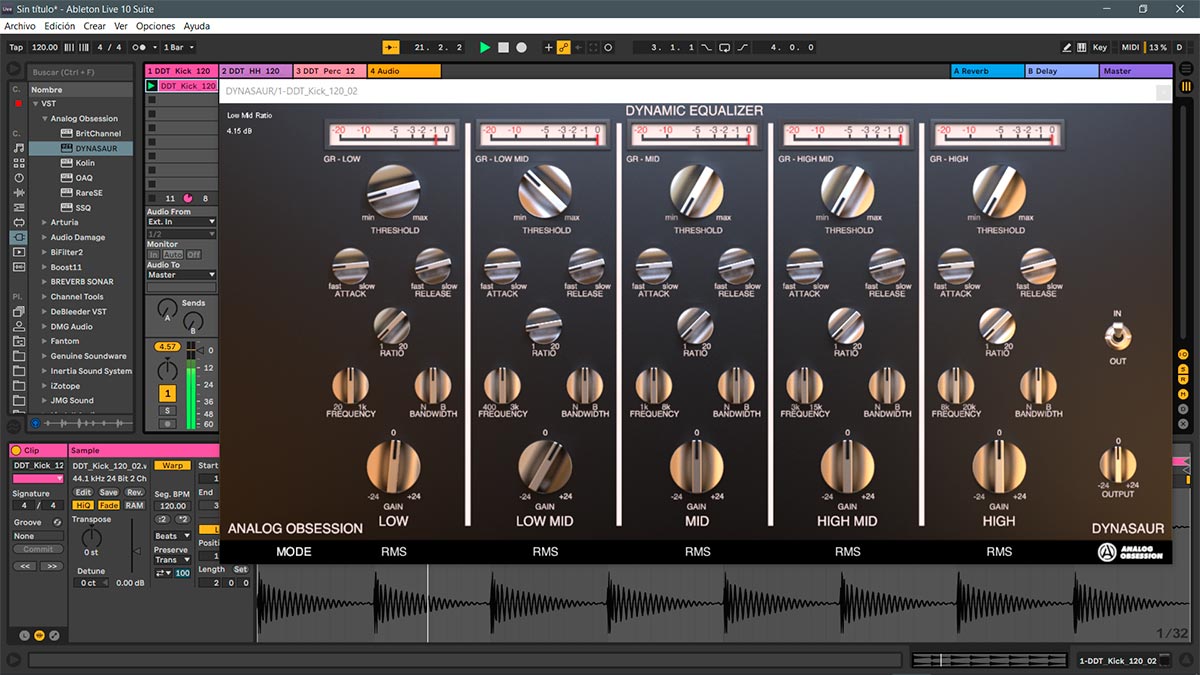Screen dimensions: 1200x675
Task: Click the *2 double tempo button
Action: coord(182,519)
